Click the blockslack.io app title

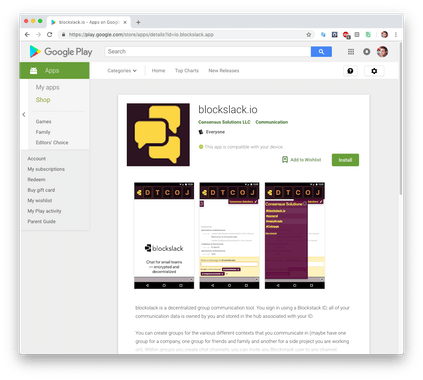coord(228,110)
